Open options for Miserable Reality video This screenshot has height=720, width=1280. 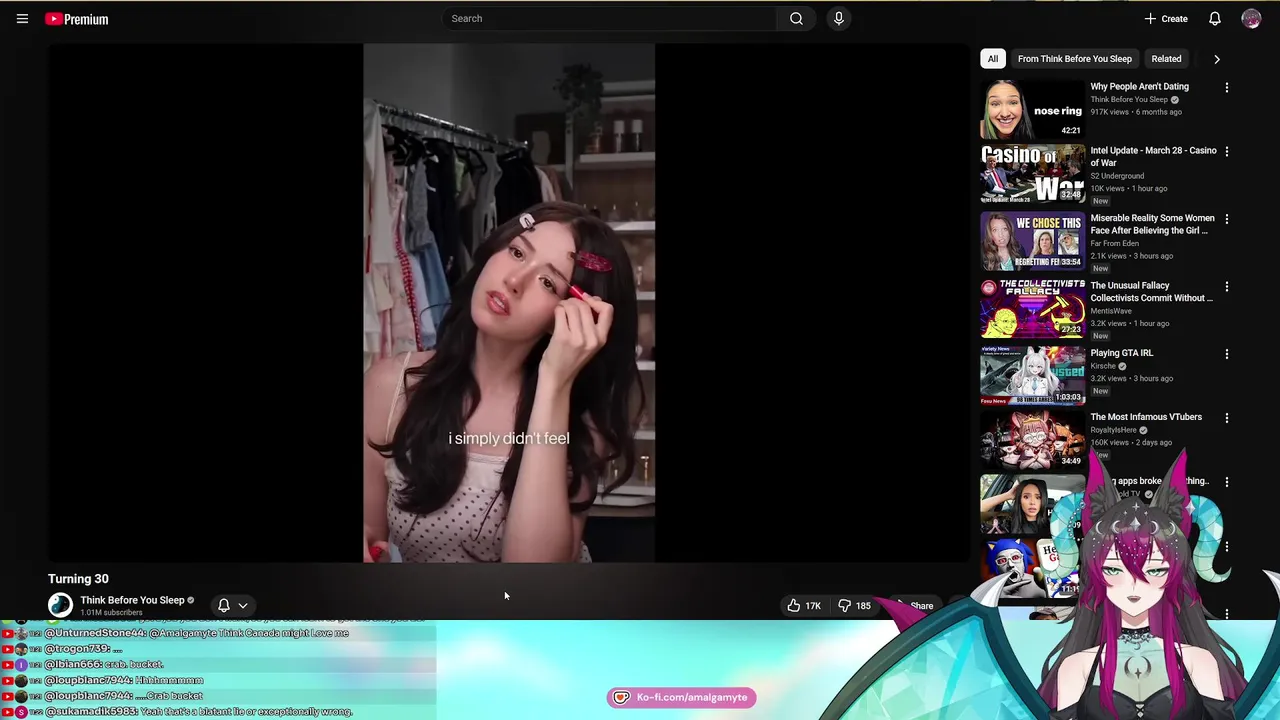click(x=1227, y=220)
